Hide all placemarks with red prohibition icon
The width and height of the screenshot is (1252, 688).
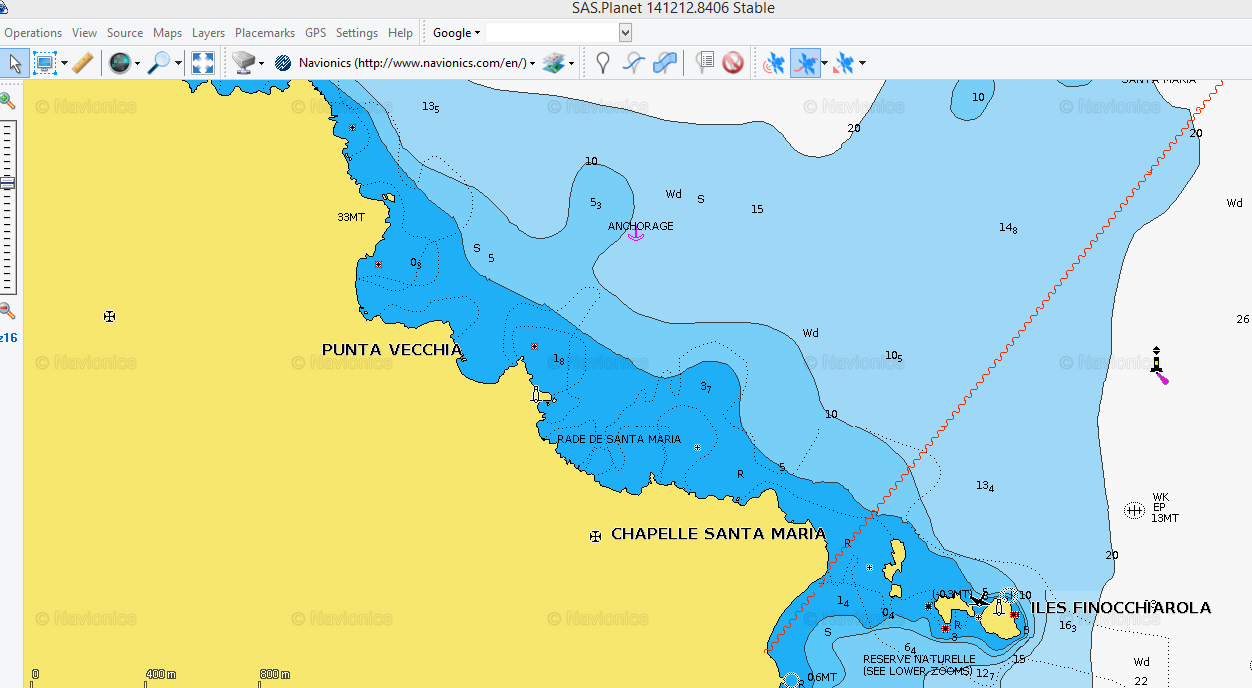(x=733, y=63)
